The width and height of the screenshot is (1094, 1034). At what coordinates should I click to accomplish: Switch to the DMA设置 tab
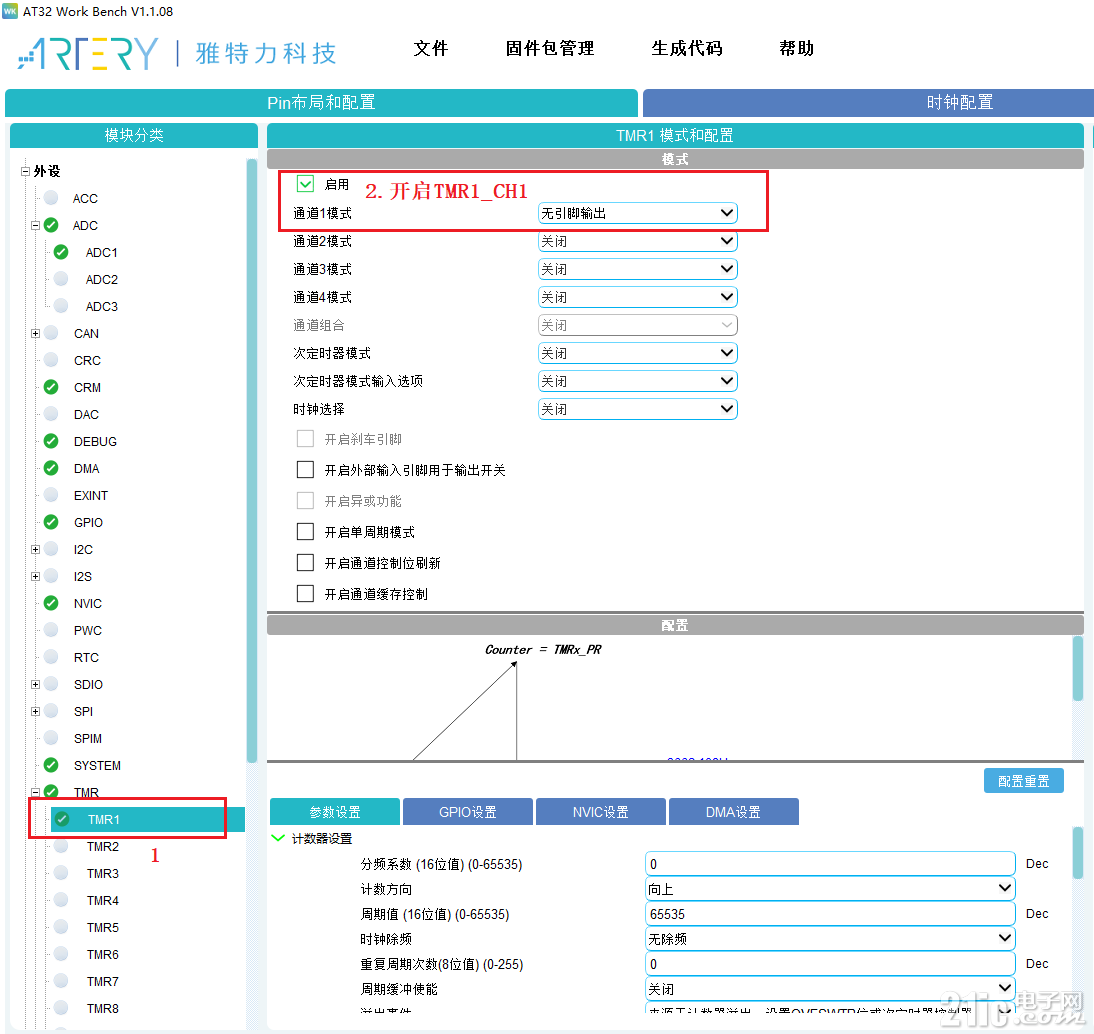733,811
